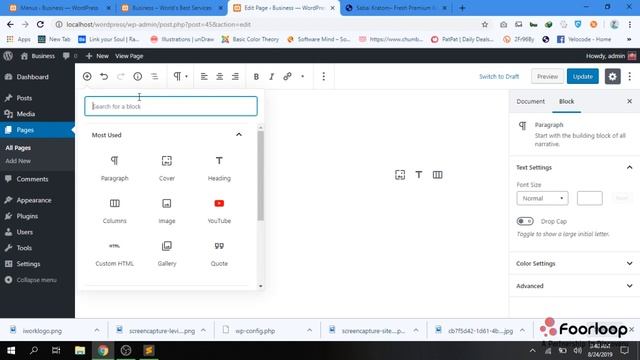
Task: Click Add New under Pages
Action: 18,161
